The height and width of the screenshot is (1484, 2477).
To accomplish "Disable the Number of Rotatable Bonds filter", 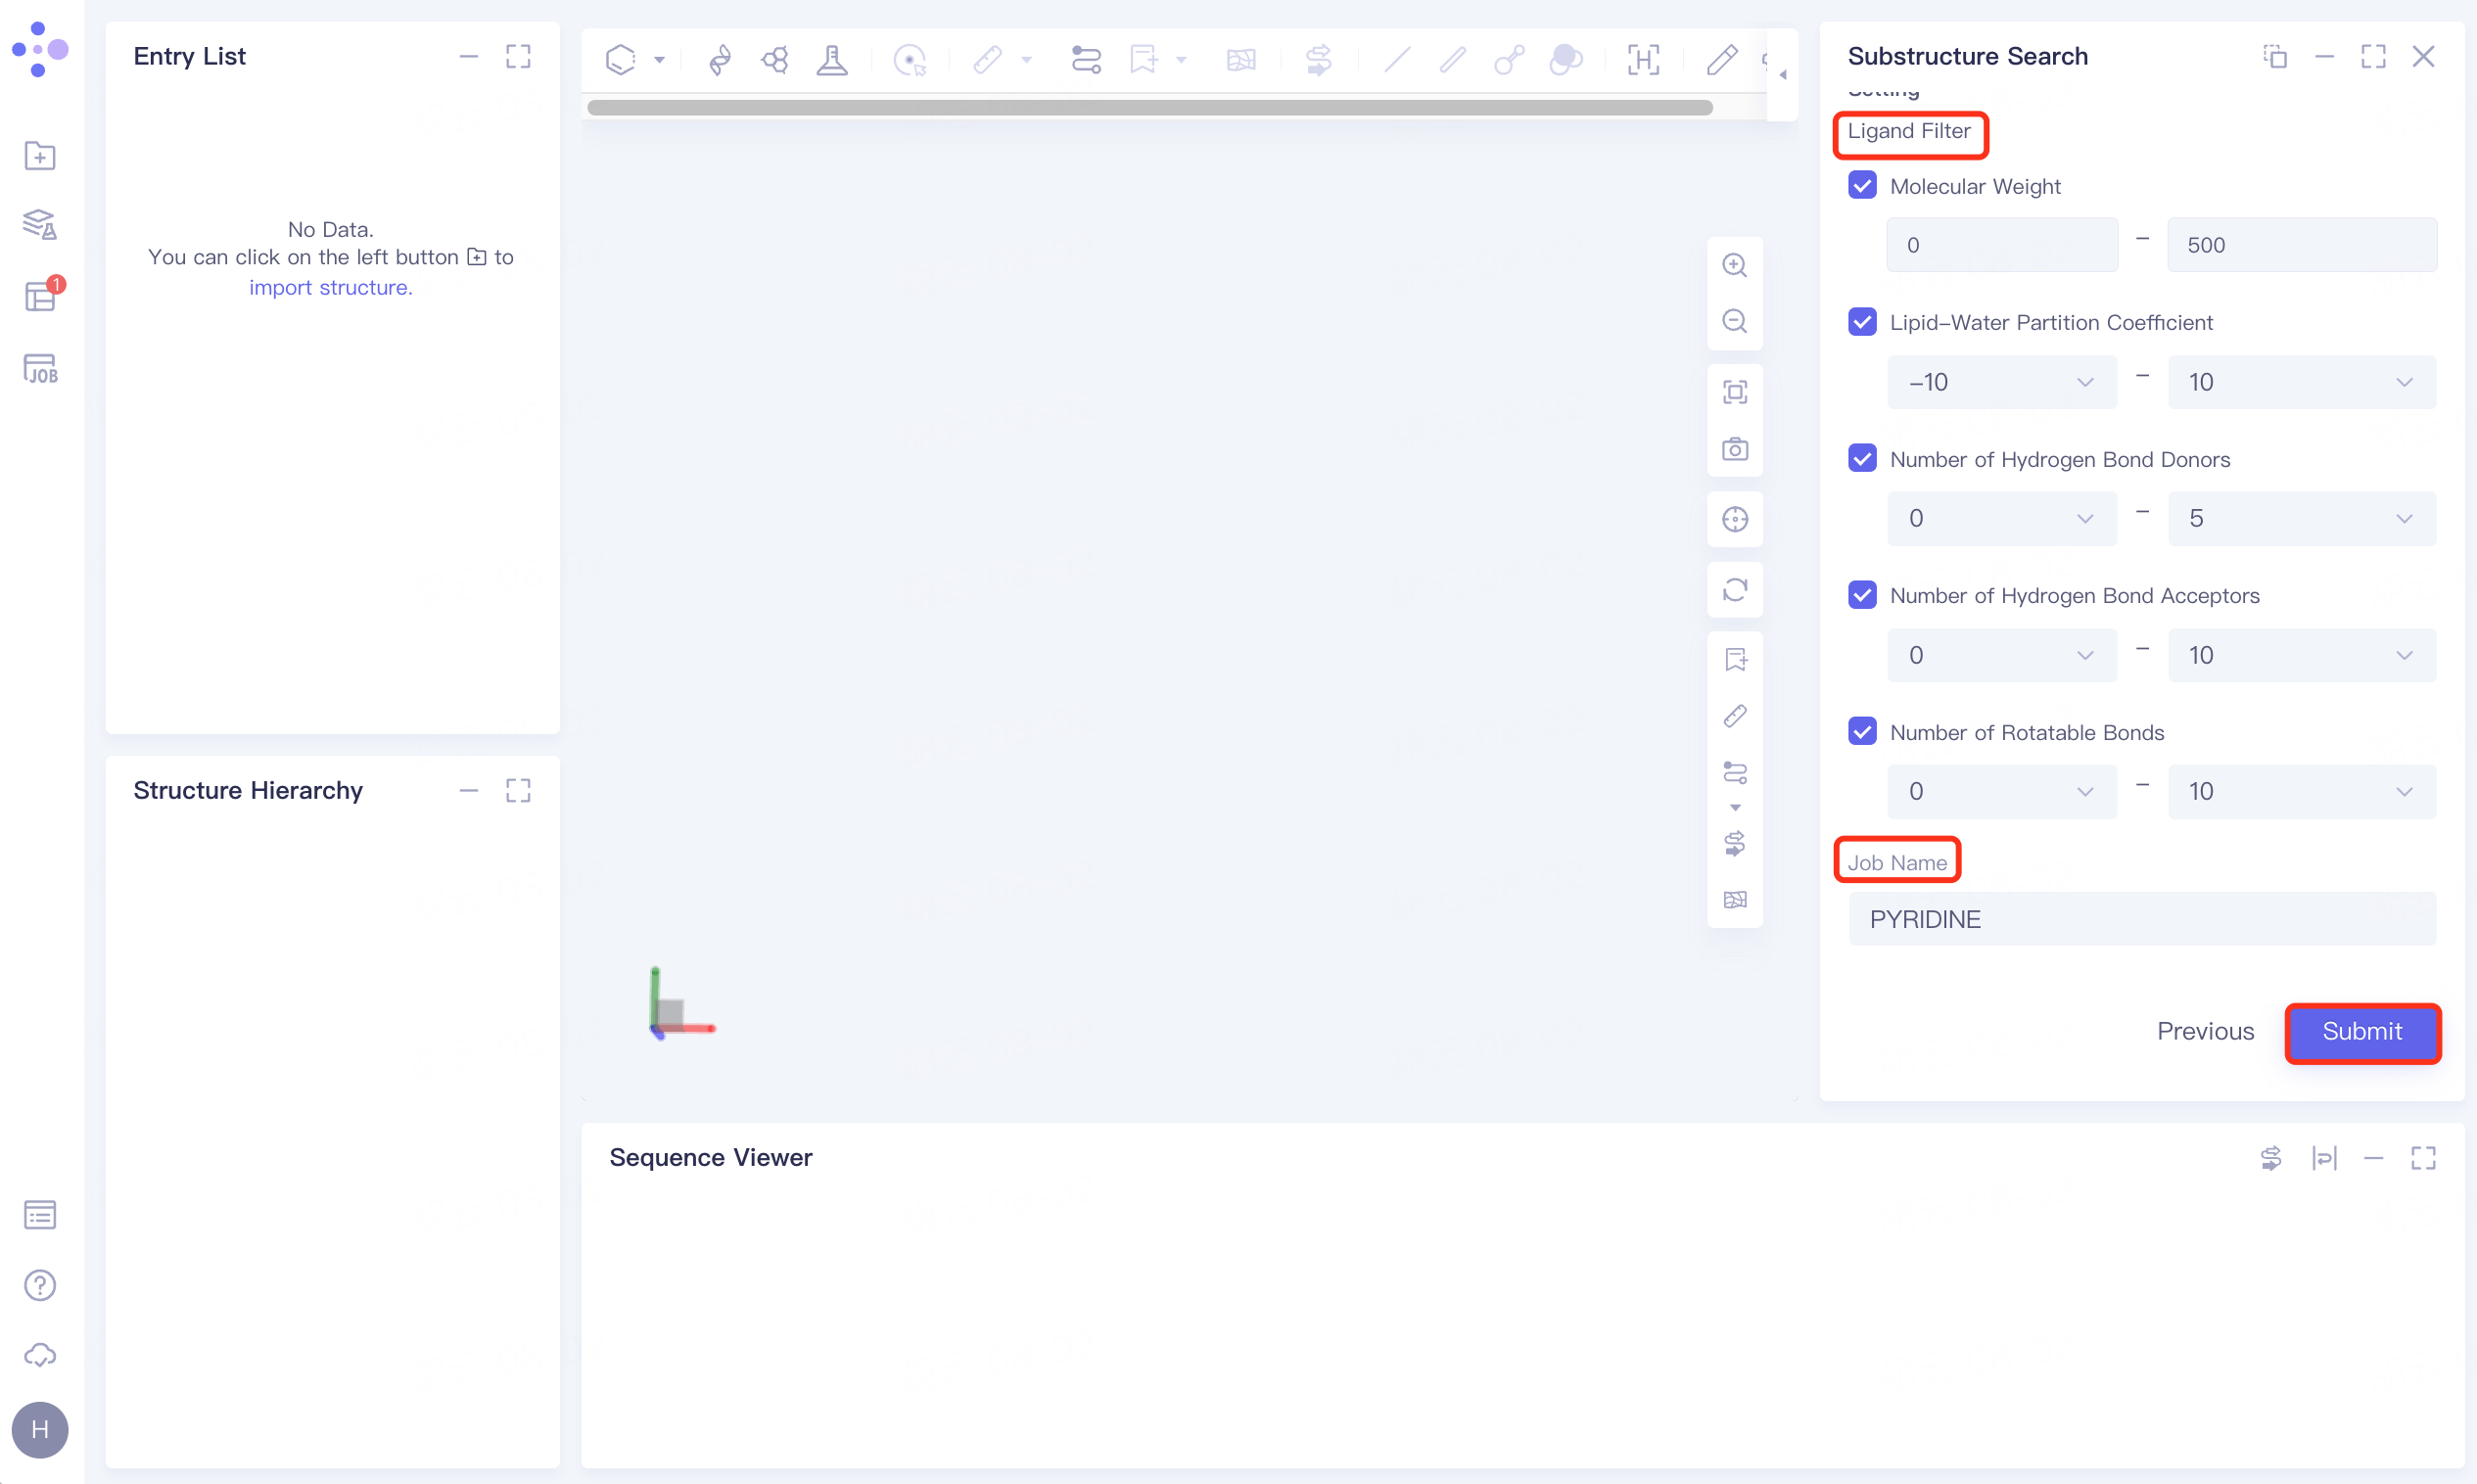I will (1862, 732).
